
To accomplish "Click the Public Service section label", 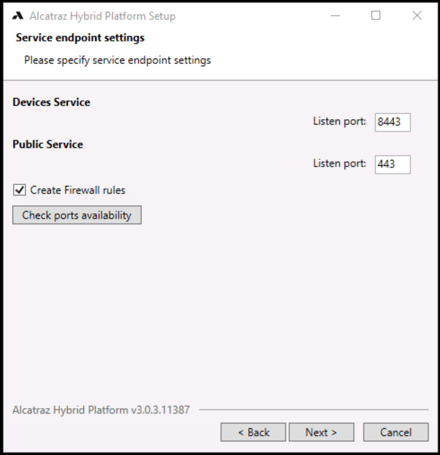I will 48,144.
